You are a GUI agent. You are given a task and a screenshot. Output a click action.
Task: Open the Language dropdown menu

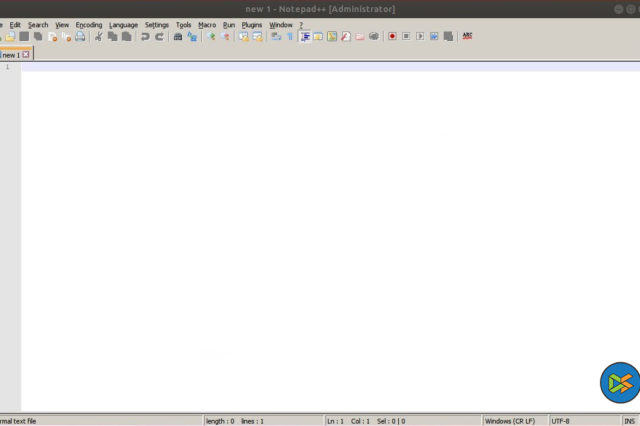pyautogui.click(x=123, y=24)
